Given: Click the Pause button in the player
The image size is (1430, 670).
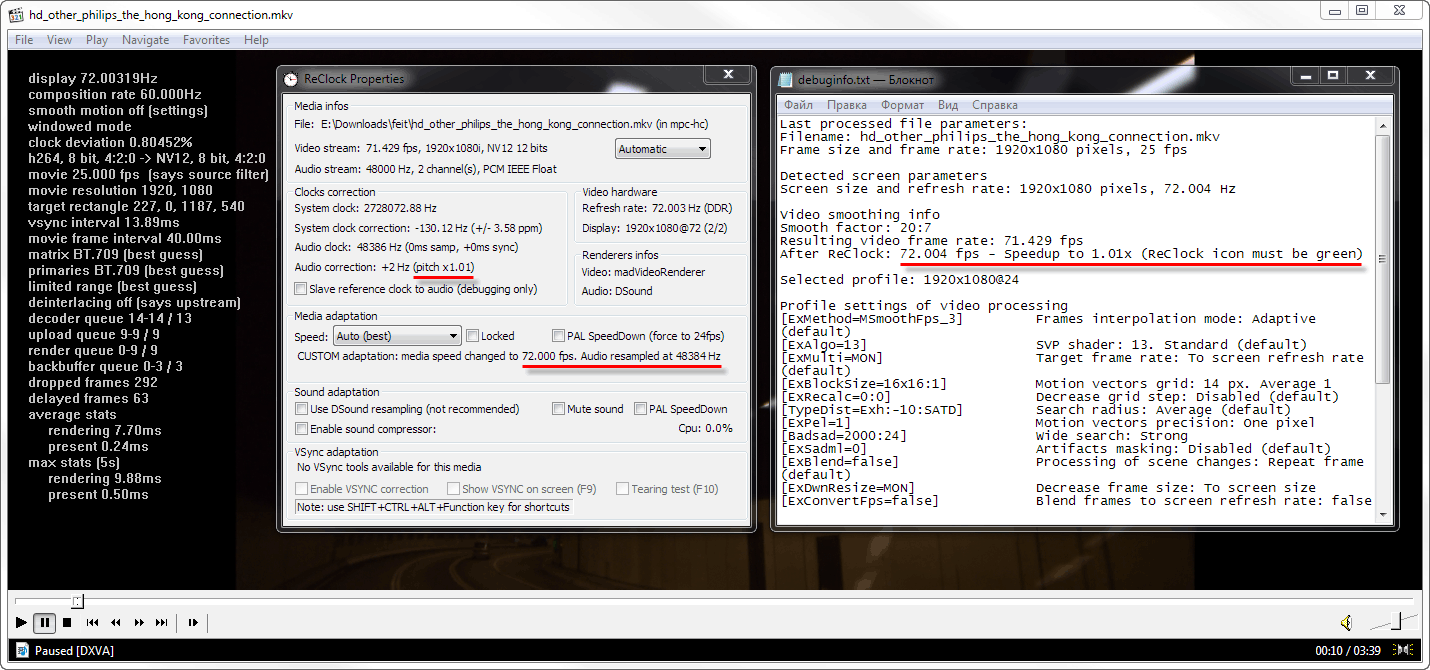Looking at the screenshot, I should [44, 623].
